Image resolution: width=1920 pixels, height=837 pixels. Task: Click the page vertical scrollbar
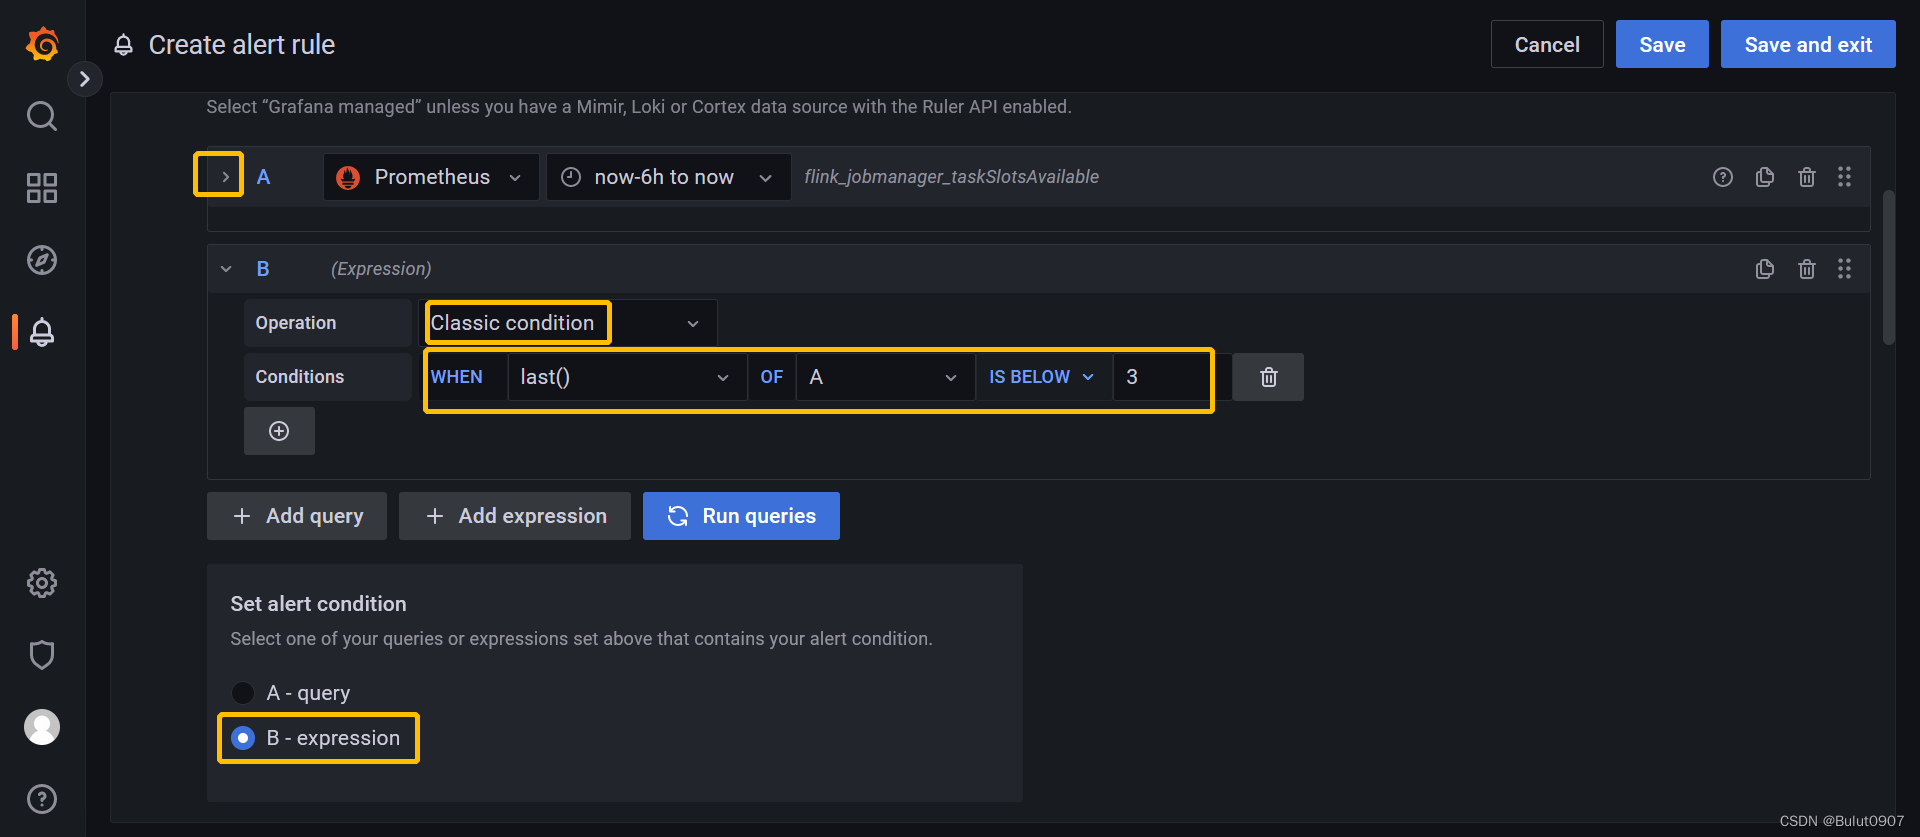(1889, 267)
